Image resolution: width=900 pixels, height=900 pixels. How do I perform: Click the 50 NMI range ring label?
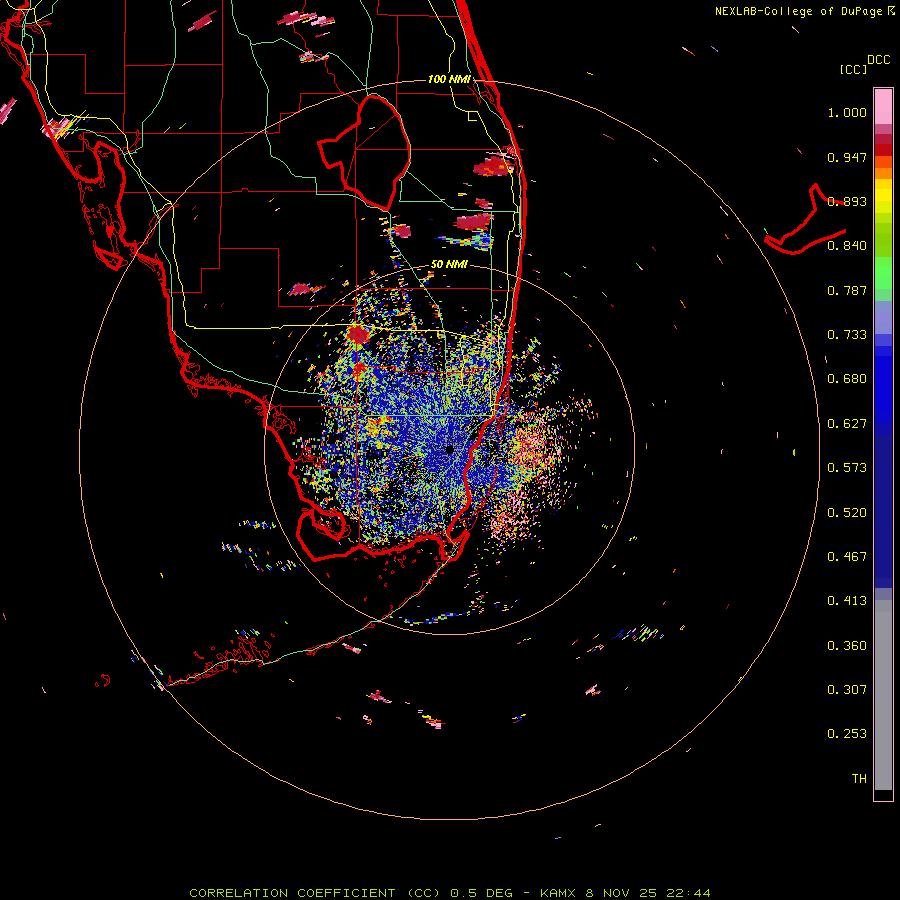coord(449,265)
